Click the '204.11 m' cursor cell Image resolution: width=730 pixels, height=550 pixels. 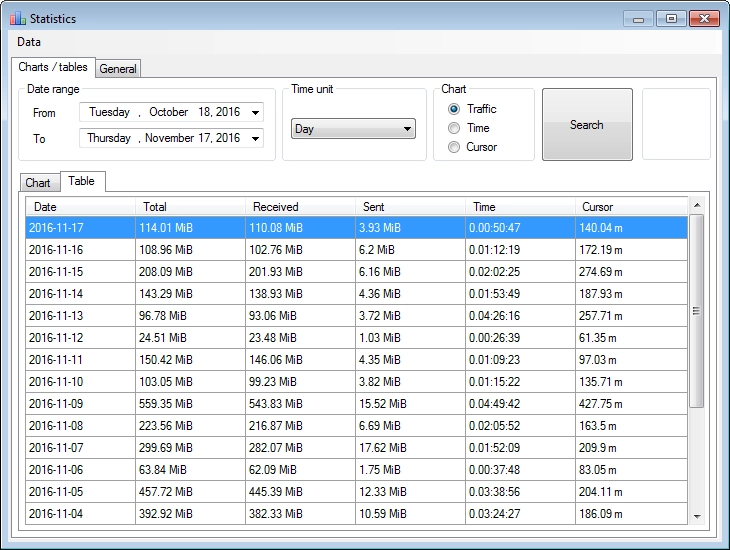[631, 492]
